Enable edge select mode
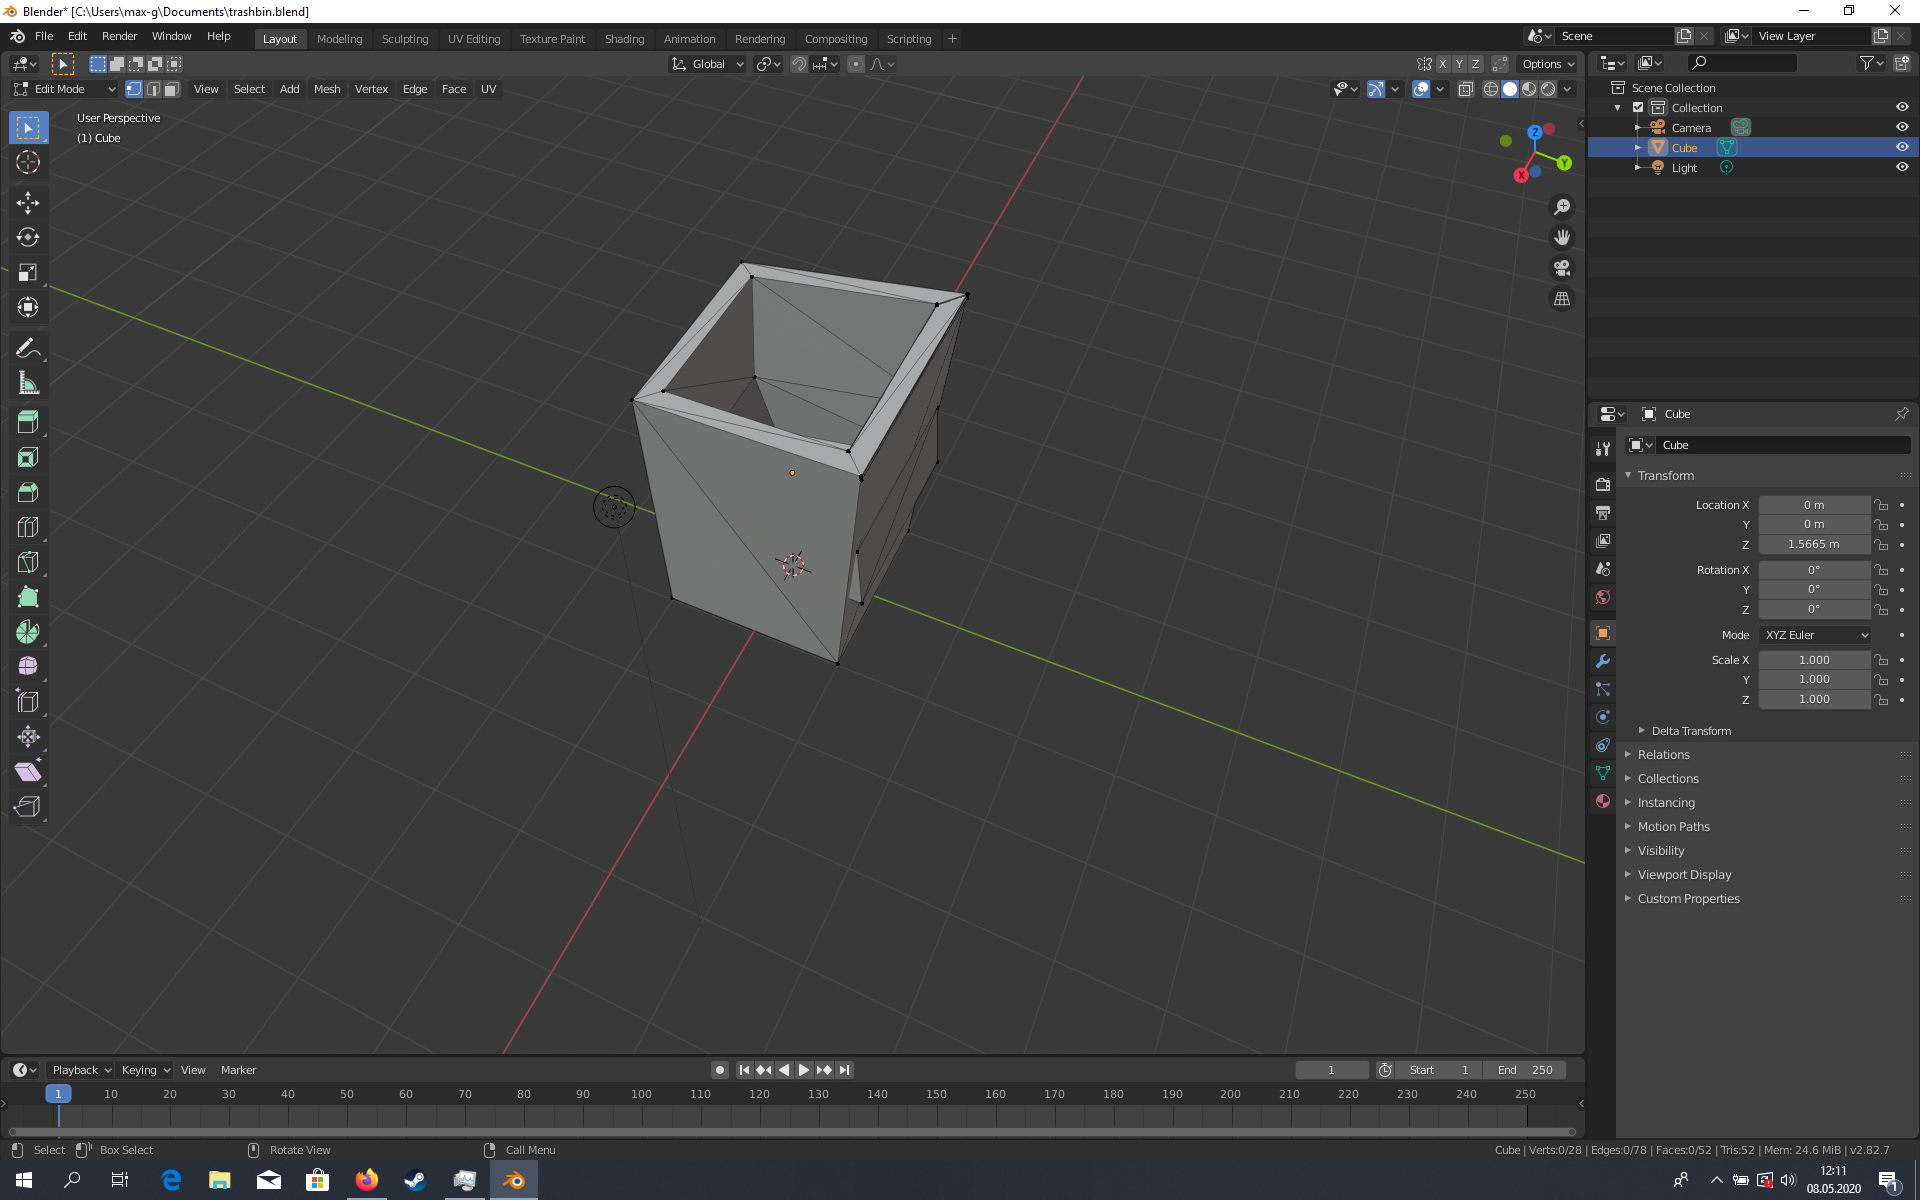This screenshot has width=1920, height=1200. [153, 89]
